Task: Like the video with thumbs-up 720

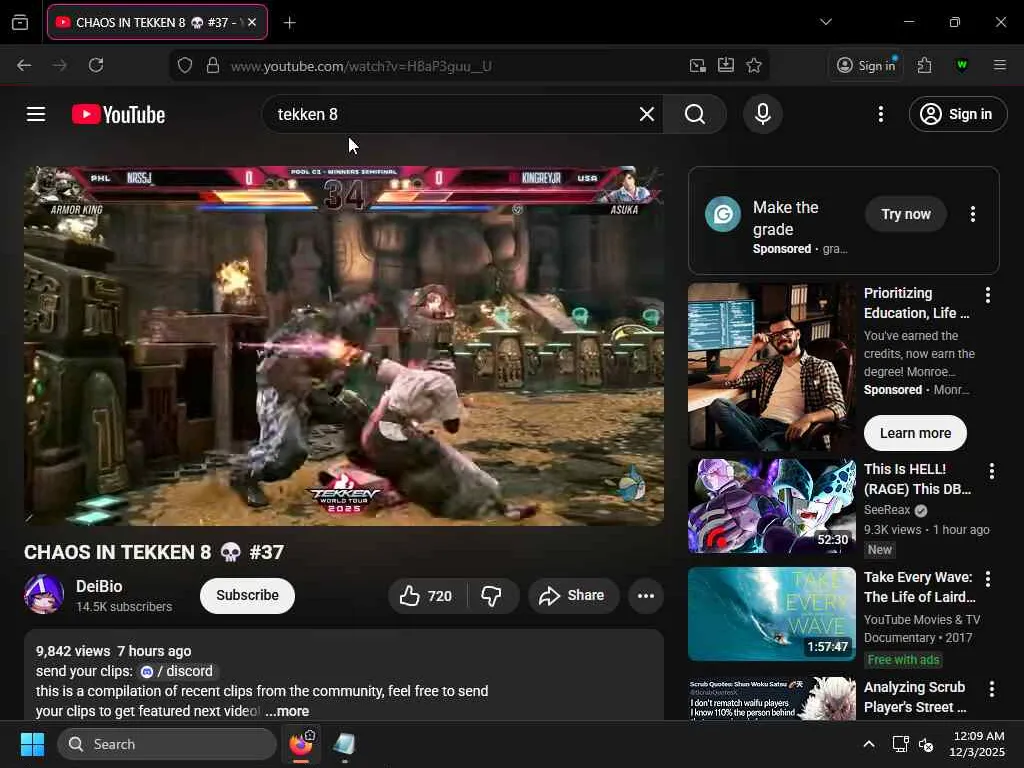Action: coord(427,596)
